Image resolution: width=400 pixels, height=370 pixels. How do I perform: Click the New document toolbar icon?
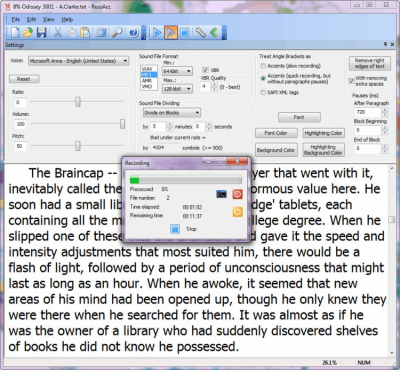pos(15,32)
